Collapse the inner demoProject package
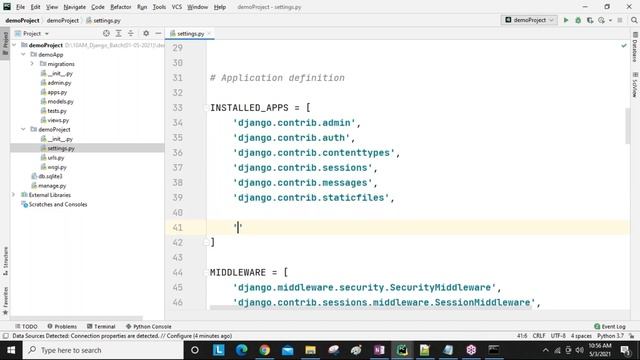The height and width of the screenshot is (360, 640). 23,129
